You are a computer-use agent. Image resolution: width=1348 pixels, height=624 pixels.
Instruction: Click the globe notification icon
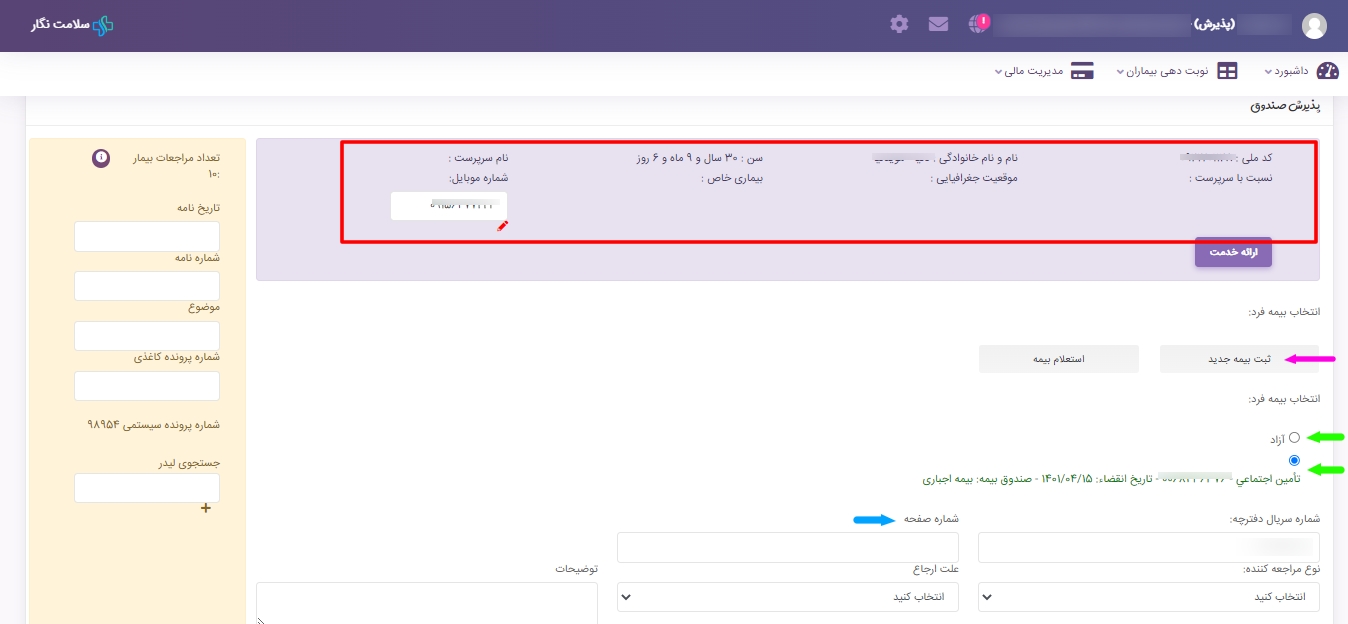pyautogui.click(x=979, y=25)
